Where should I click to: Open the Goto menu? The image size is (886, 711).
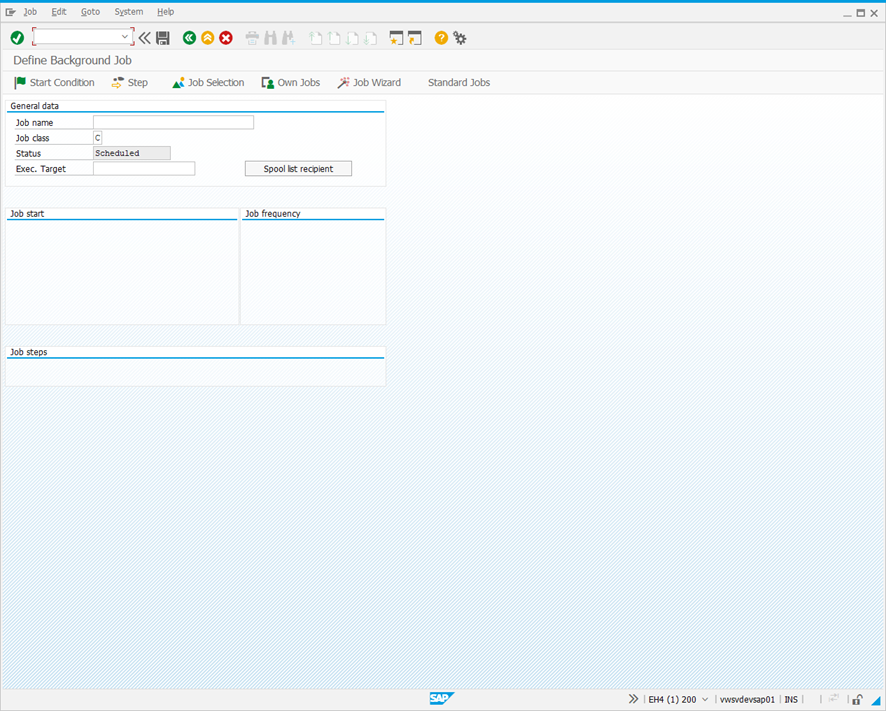pyautogui.click(x=90, y=11)
